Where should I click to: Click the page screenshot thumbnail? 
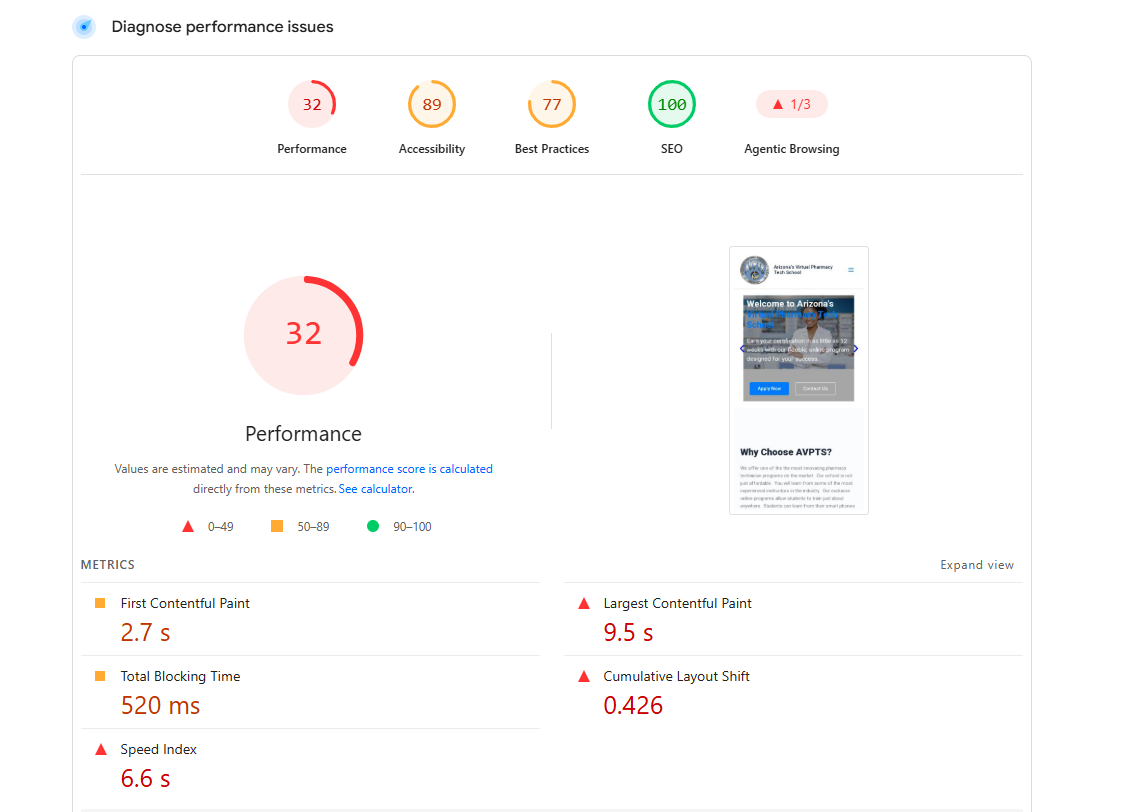point(799,380)
